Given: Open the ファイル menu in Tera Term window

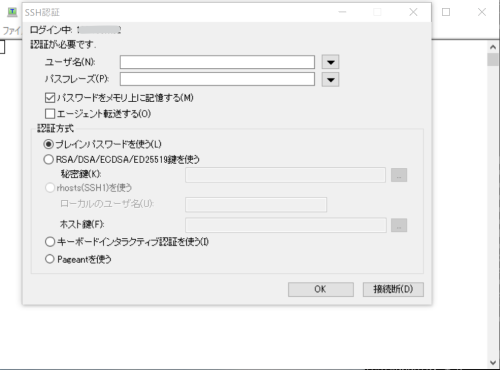Looking at the screenshot, I should pos(12,31).
